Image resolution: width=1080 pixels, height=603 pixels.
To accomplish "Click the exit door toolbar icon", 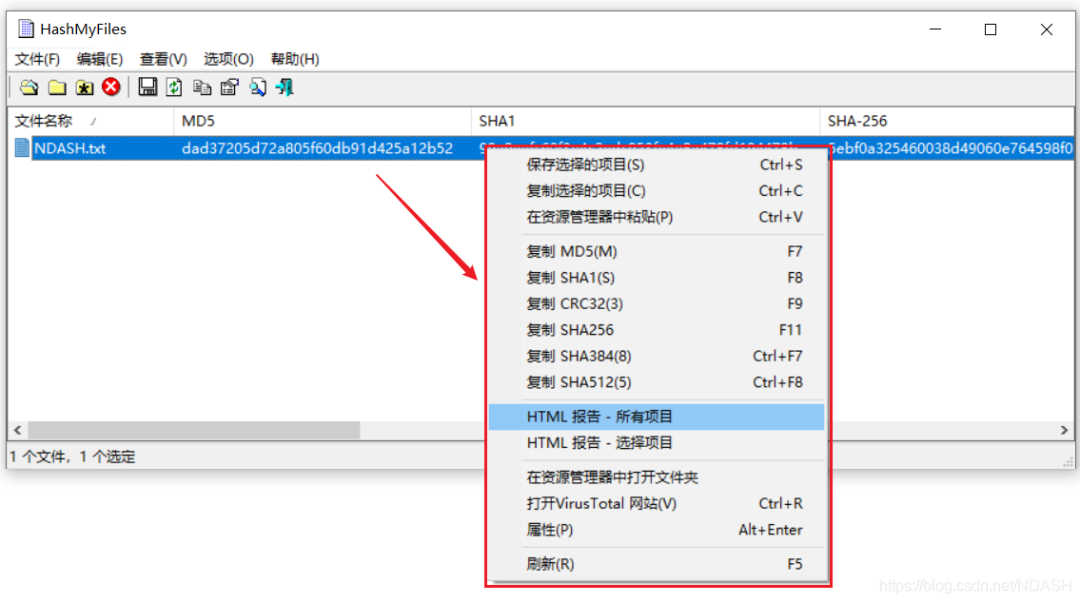I will (284, 88).
